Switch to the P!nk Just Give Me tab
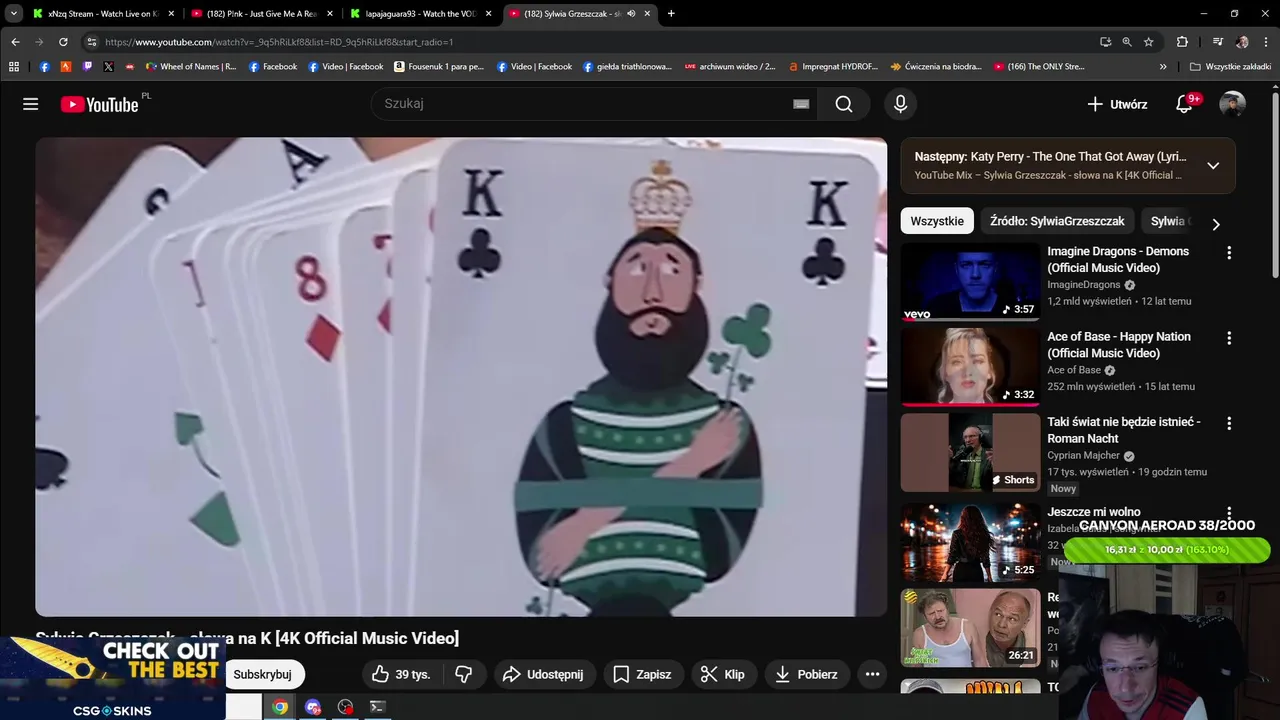 [261, 14]
